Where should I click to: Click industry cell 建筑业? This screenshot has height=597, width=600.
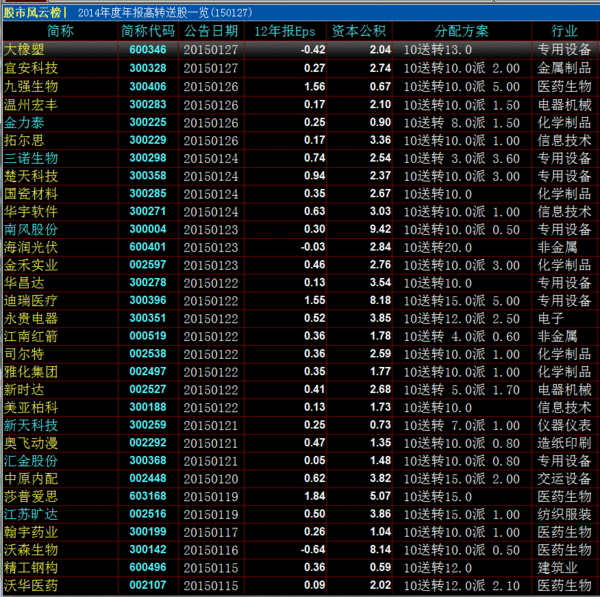(557, 568)
